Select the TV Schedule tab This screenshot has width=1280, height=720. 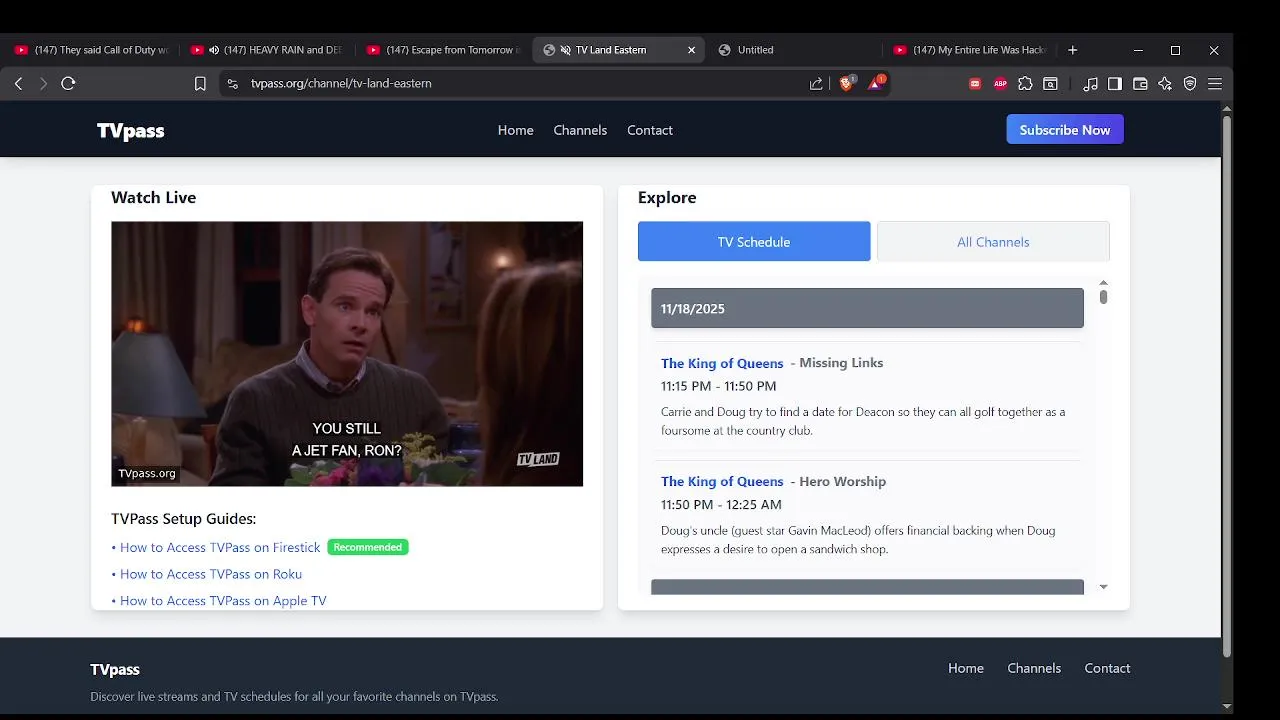[x=754, y=242]
